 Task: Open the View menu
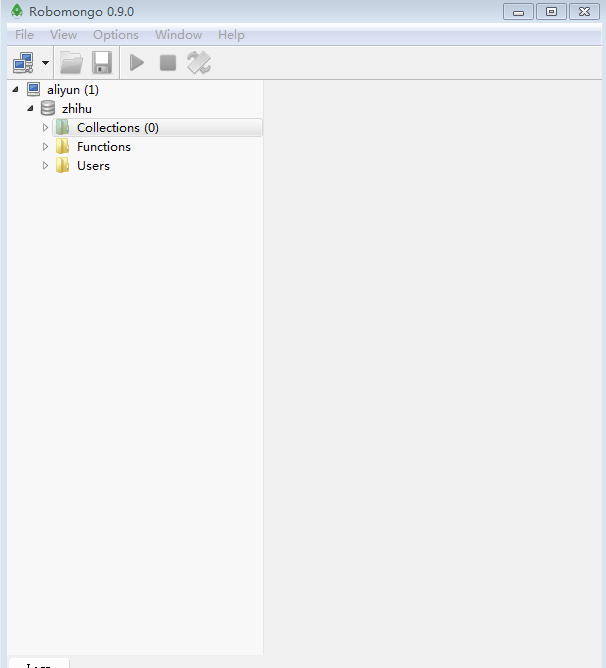tap(63, 35)
